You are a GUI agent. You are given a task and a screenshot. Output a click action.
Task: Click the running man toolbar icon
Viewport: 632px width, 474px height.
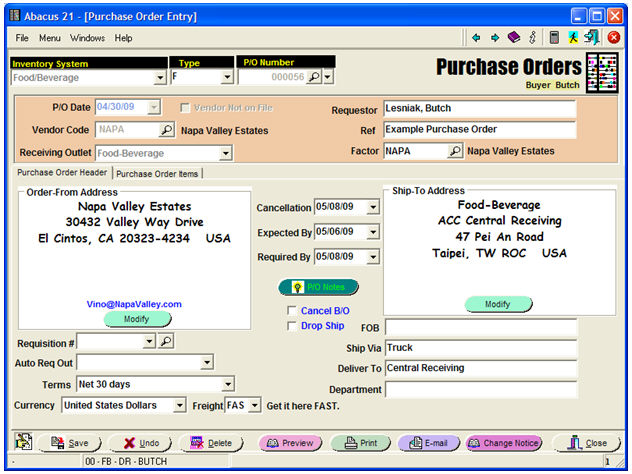tap(573, 38)
